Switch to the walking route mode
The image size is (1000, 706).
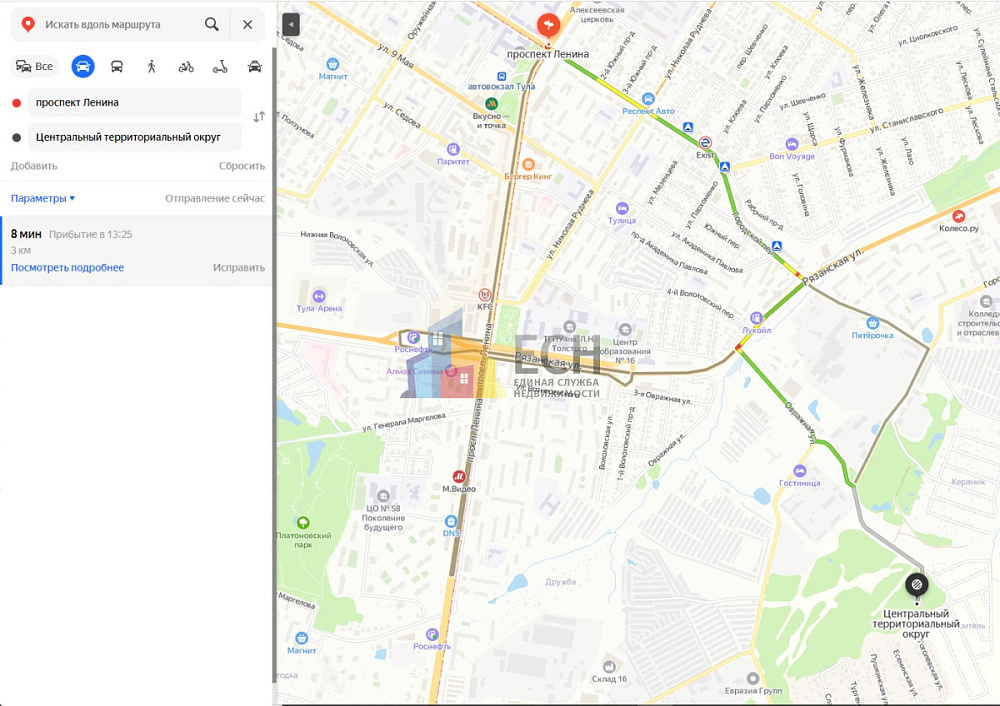pos(151,67)
